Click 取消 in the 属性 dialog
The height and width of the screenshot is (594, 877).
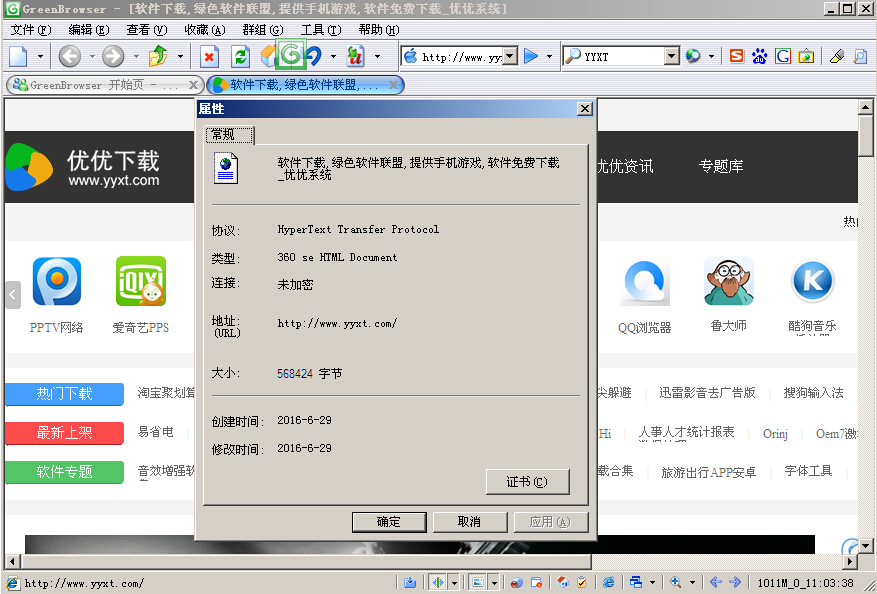pyautogui.click(x=470, y=522)
